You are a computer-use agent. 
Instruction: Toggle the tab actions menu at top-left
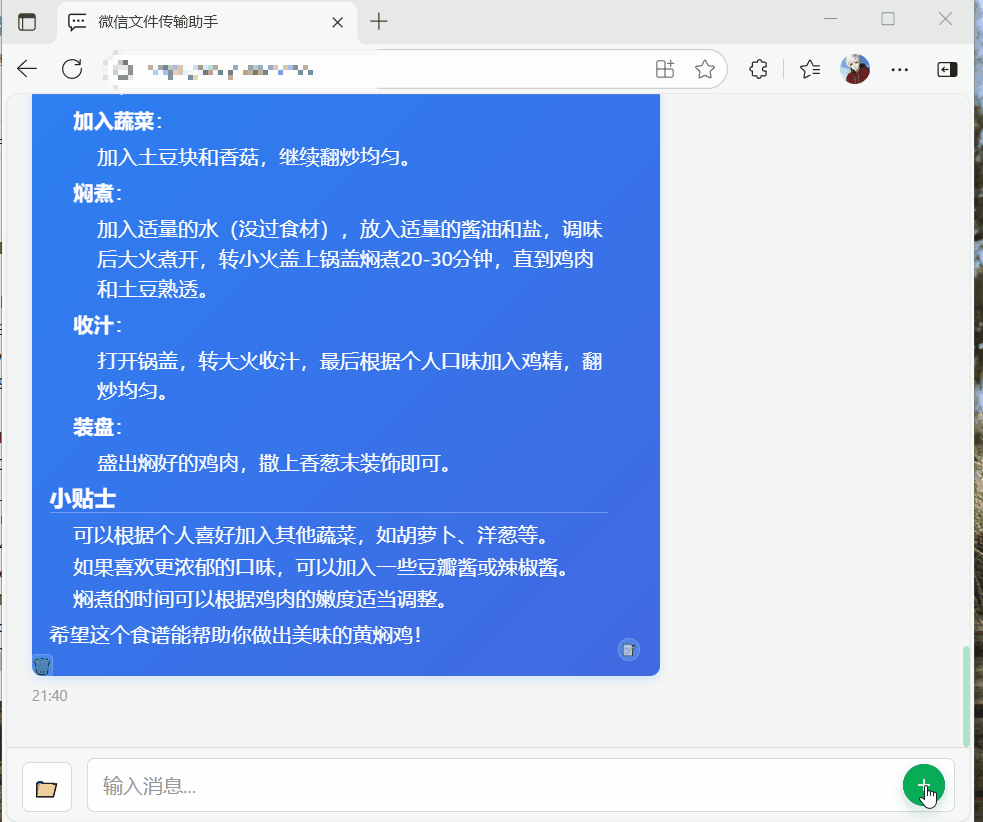coord(27,22)
